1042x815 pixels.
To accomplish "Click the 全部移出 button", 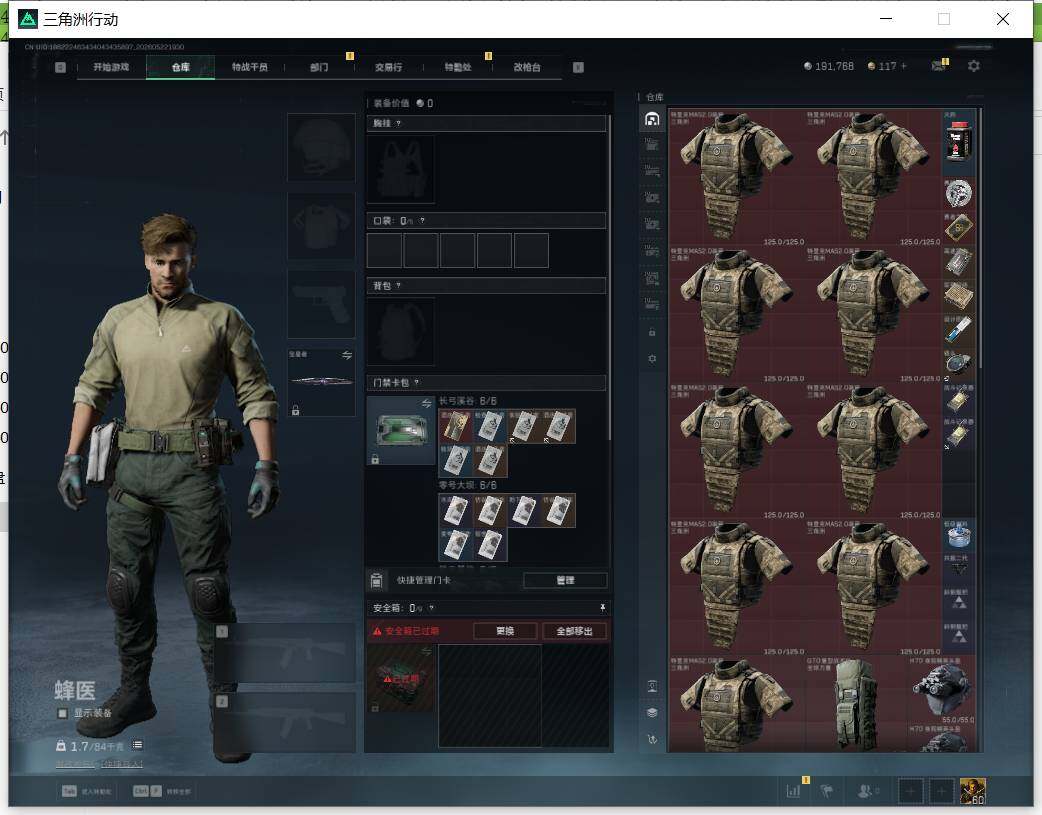I will click(x=574, y=631).
